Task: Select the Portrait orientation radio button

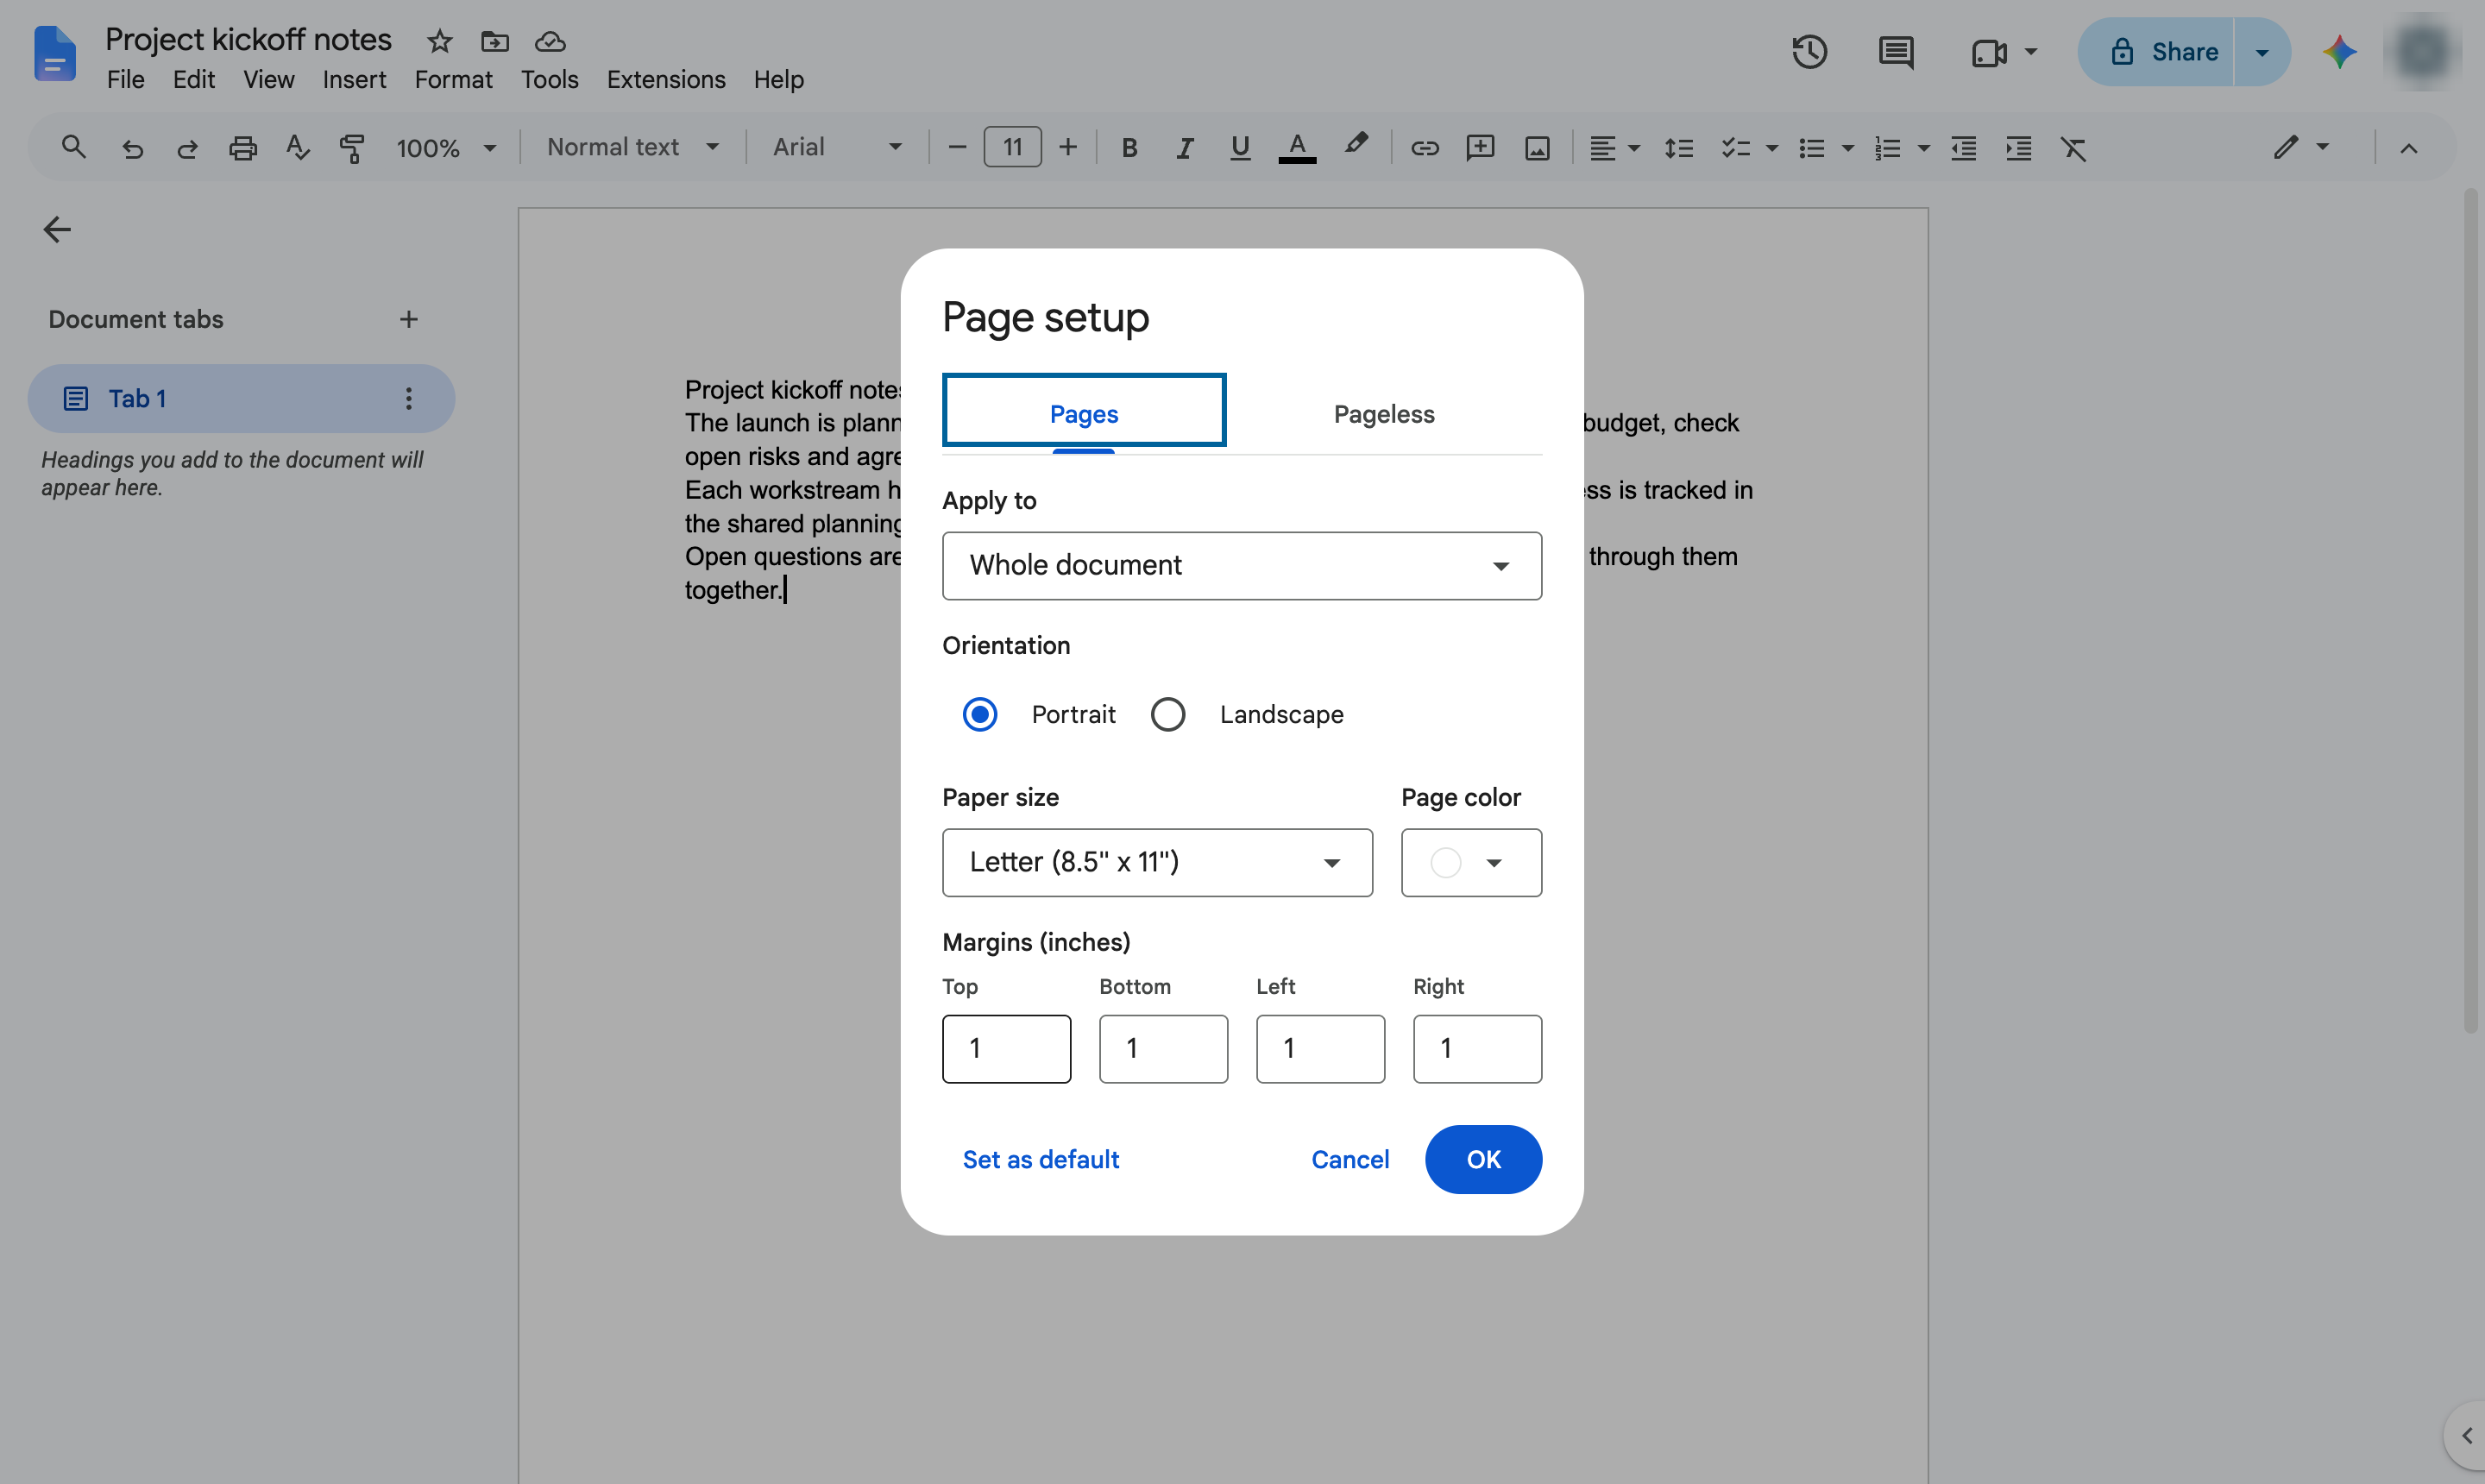Action: click(979, 714)
